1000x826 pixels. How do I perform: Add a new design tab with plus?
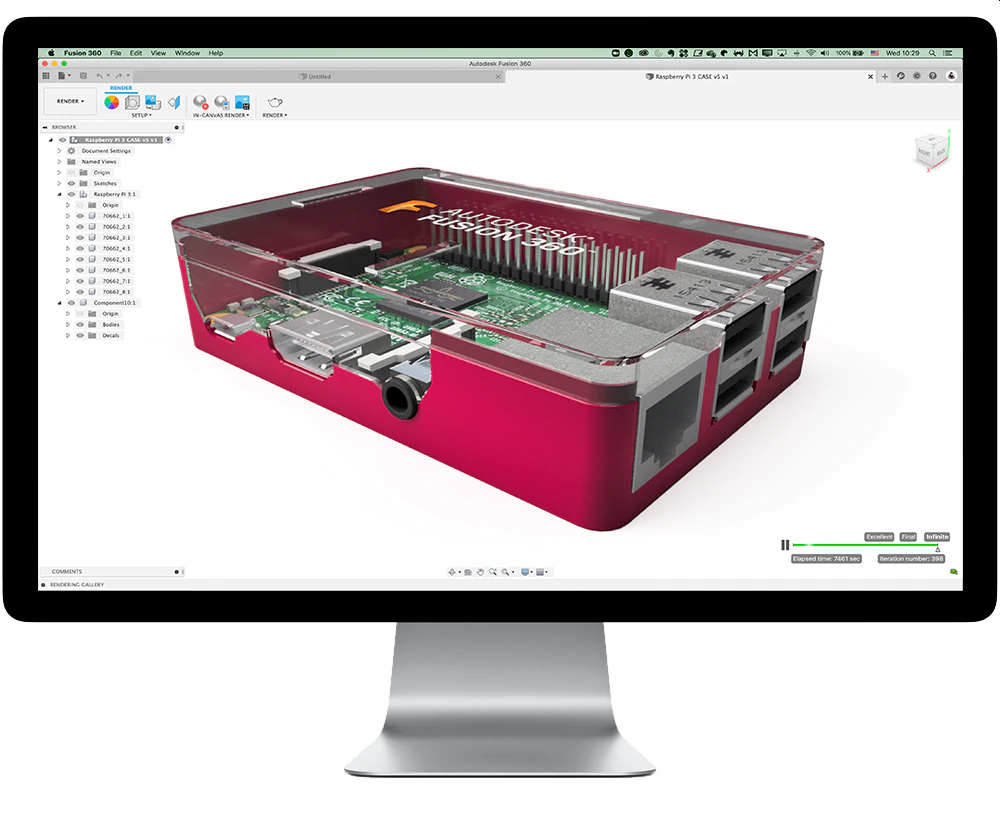tap(885, 77)
